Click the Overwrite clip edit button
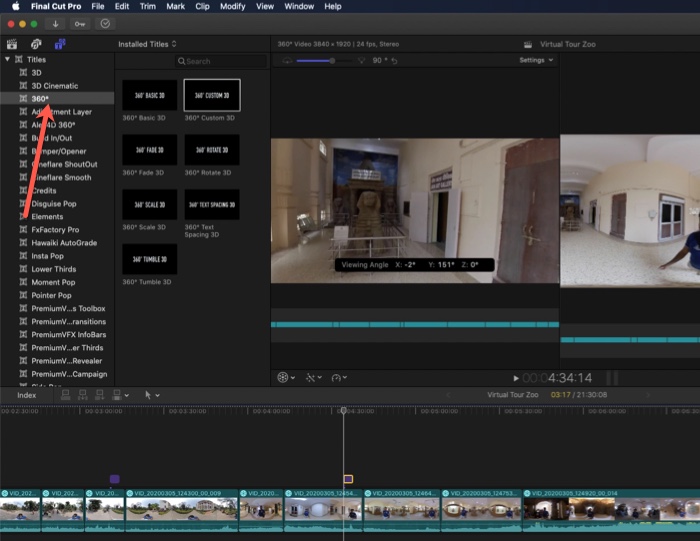 point(117,395)
